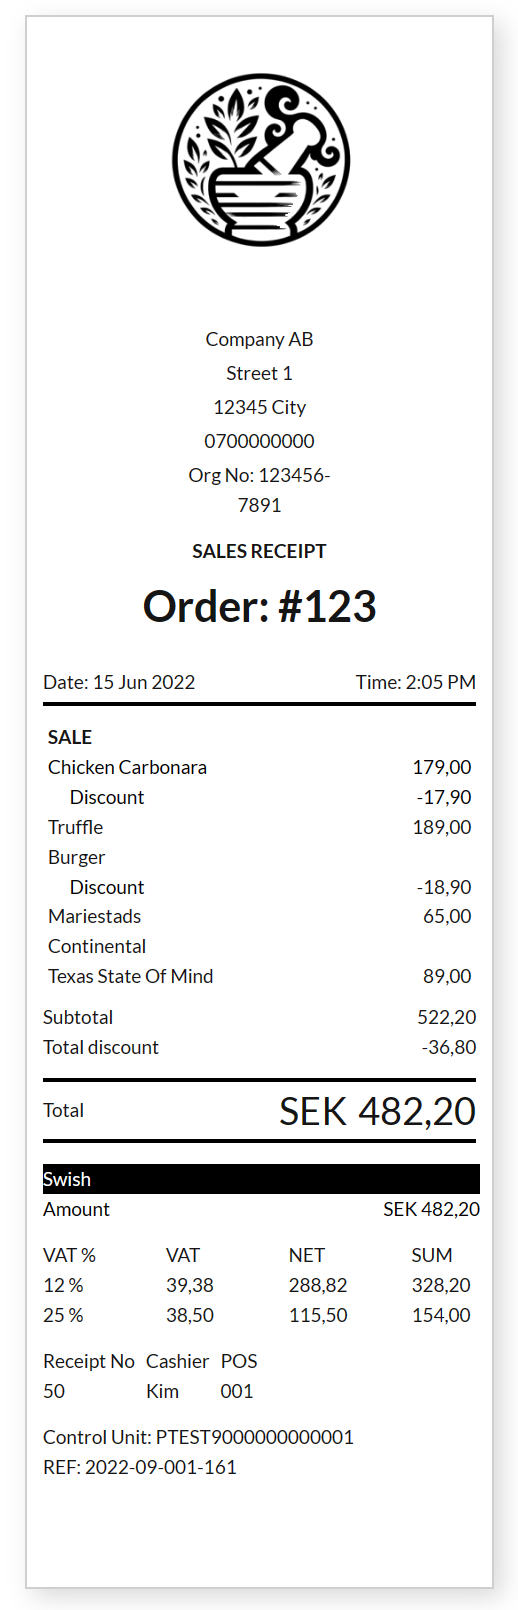Click the Org No 123456-7891 text

(260, 490)
